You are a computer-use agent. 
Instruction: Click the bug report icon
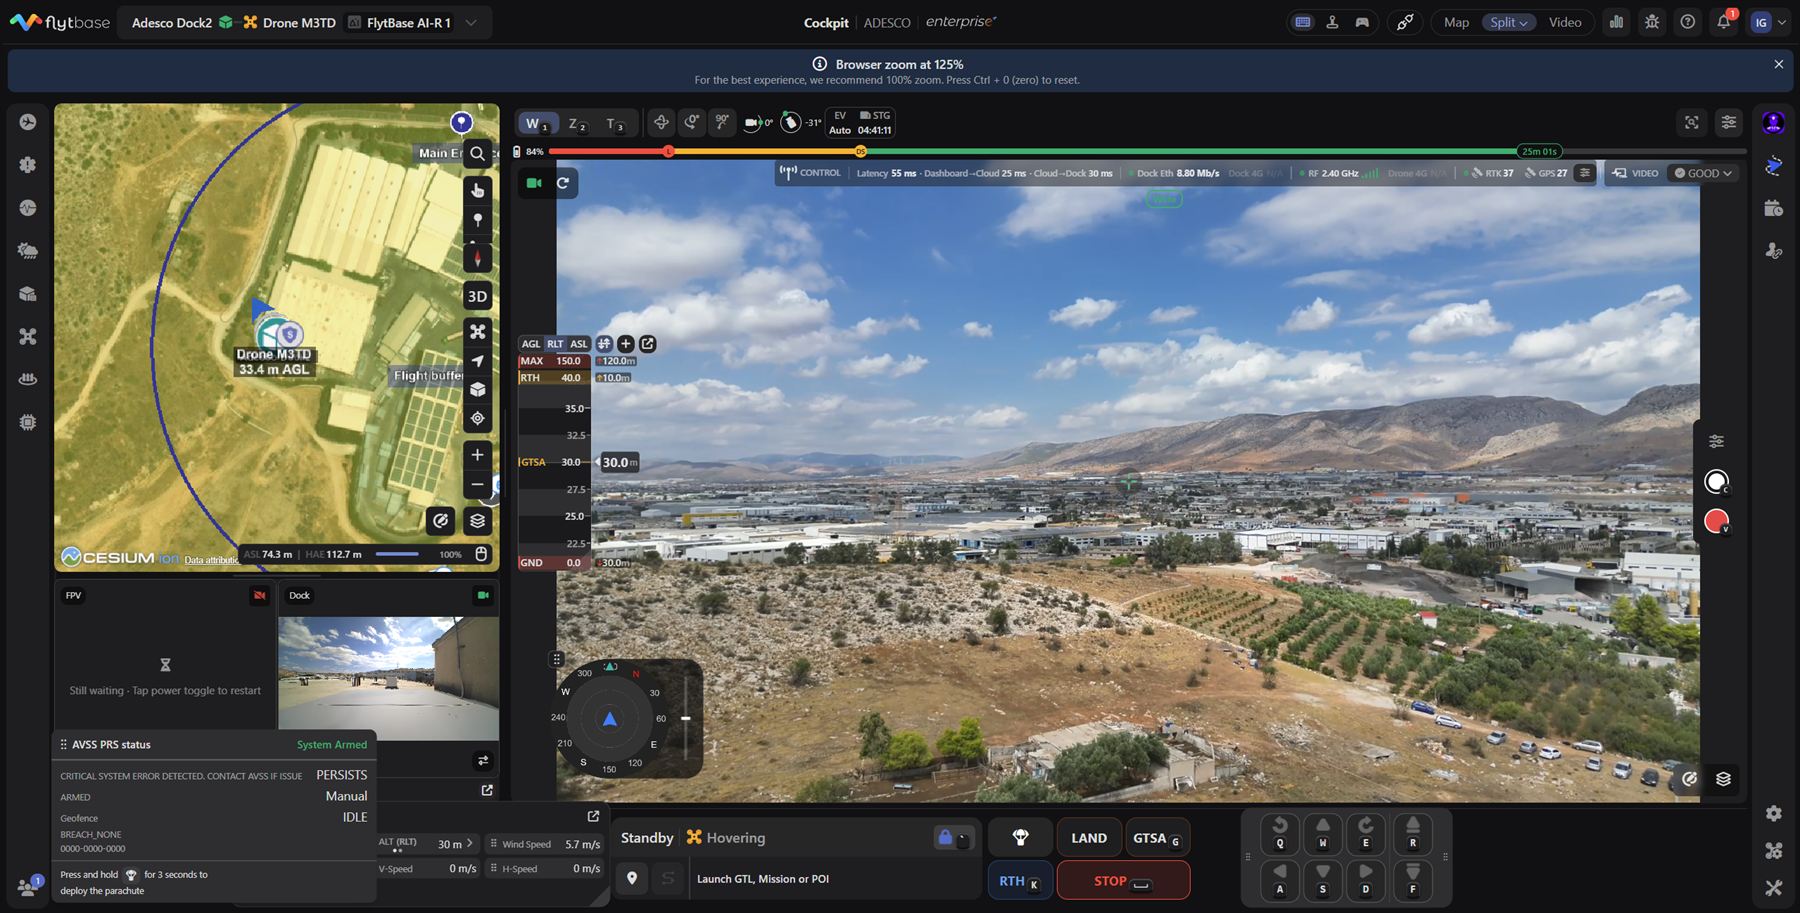1652,22
